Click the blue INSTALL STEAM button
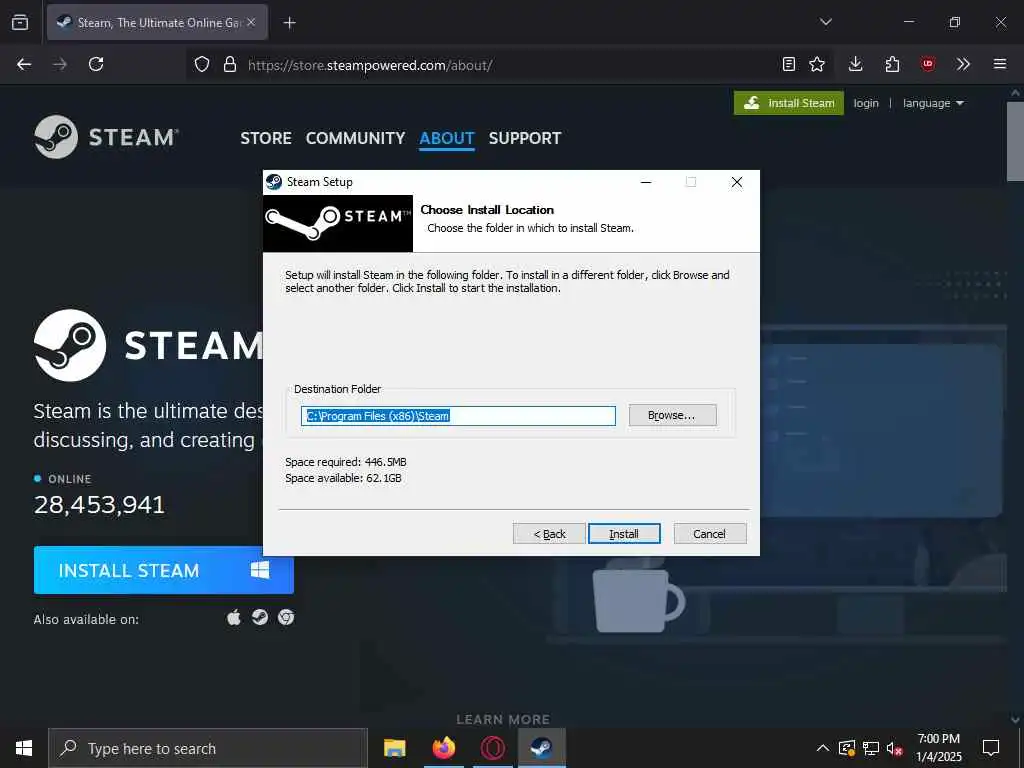Image resolution: width=1024 pixels, height=768 pixels. pyautogui.click(x=164, y=570)
